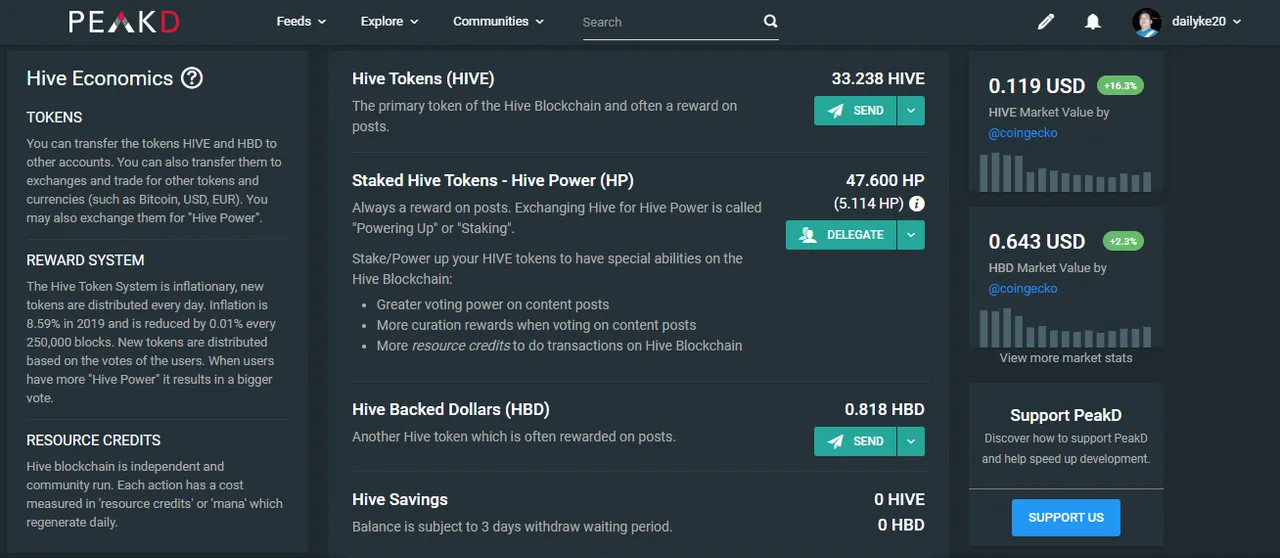Viewport: 1280px width, 558px height.
Task: Open the Explore menu
Action: point(389,21)
